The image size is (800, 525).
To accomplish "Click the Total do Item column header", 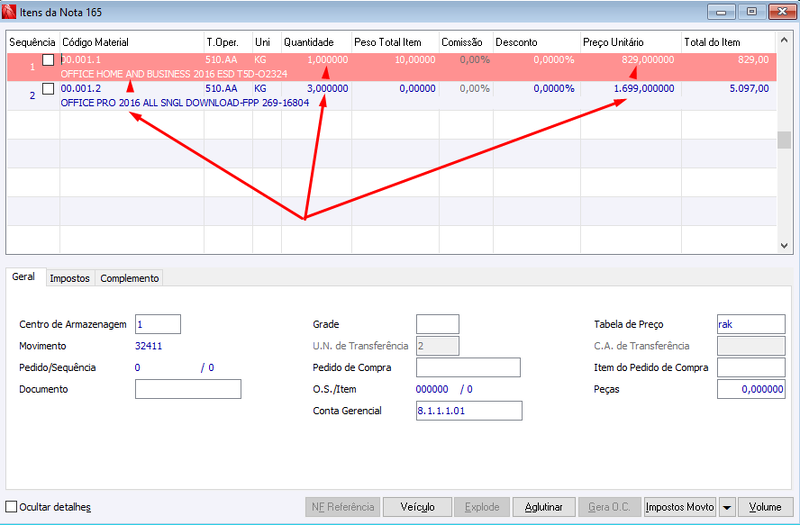I will (729, 42).
